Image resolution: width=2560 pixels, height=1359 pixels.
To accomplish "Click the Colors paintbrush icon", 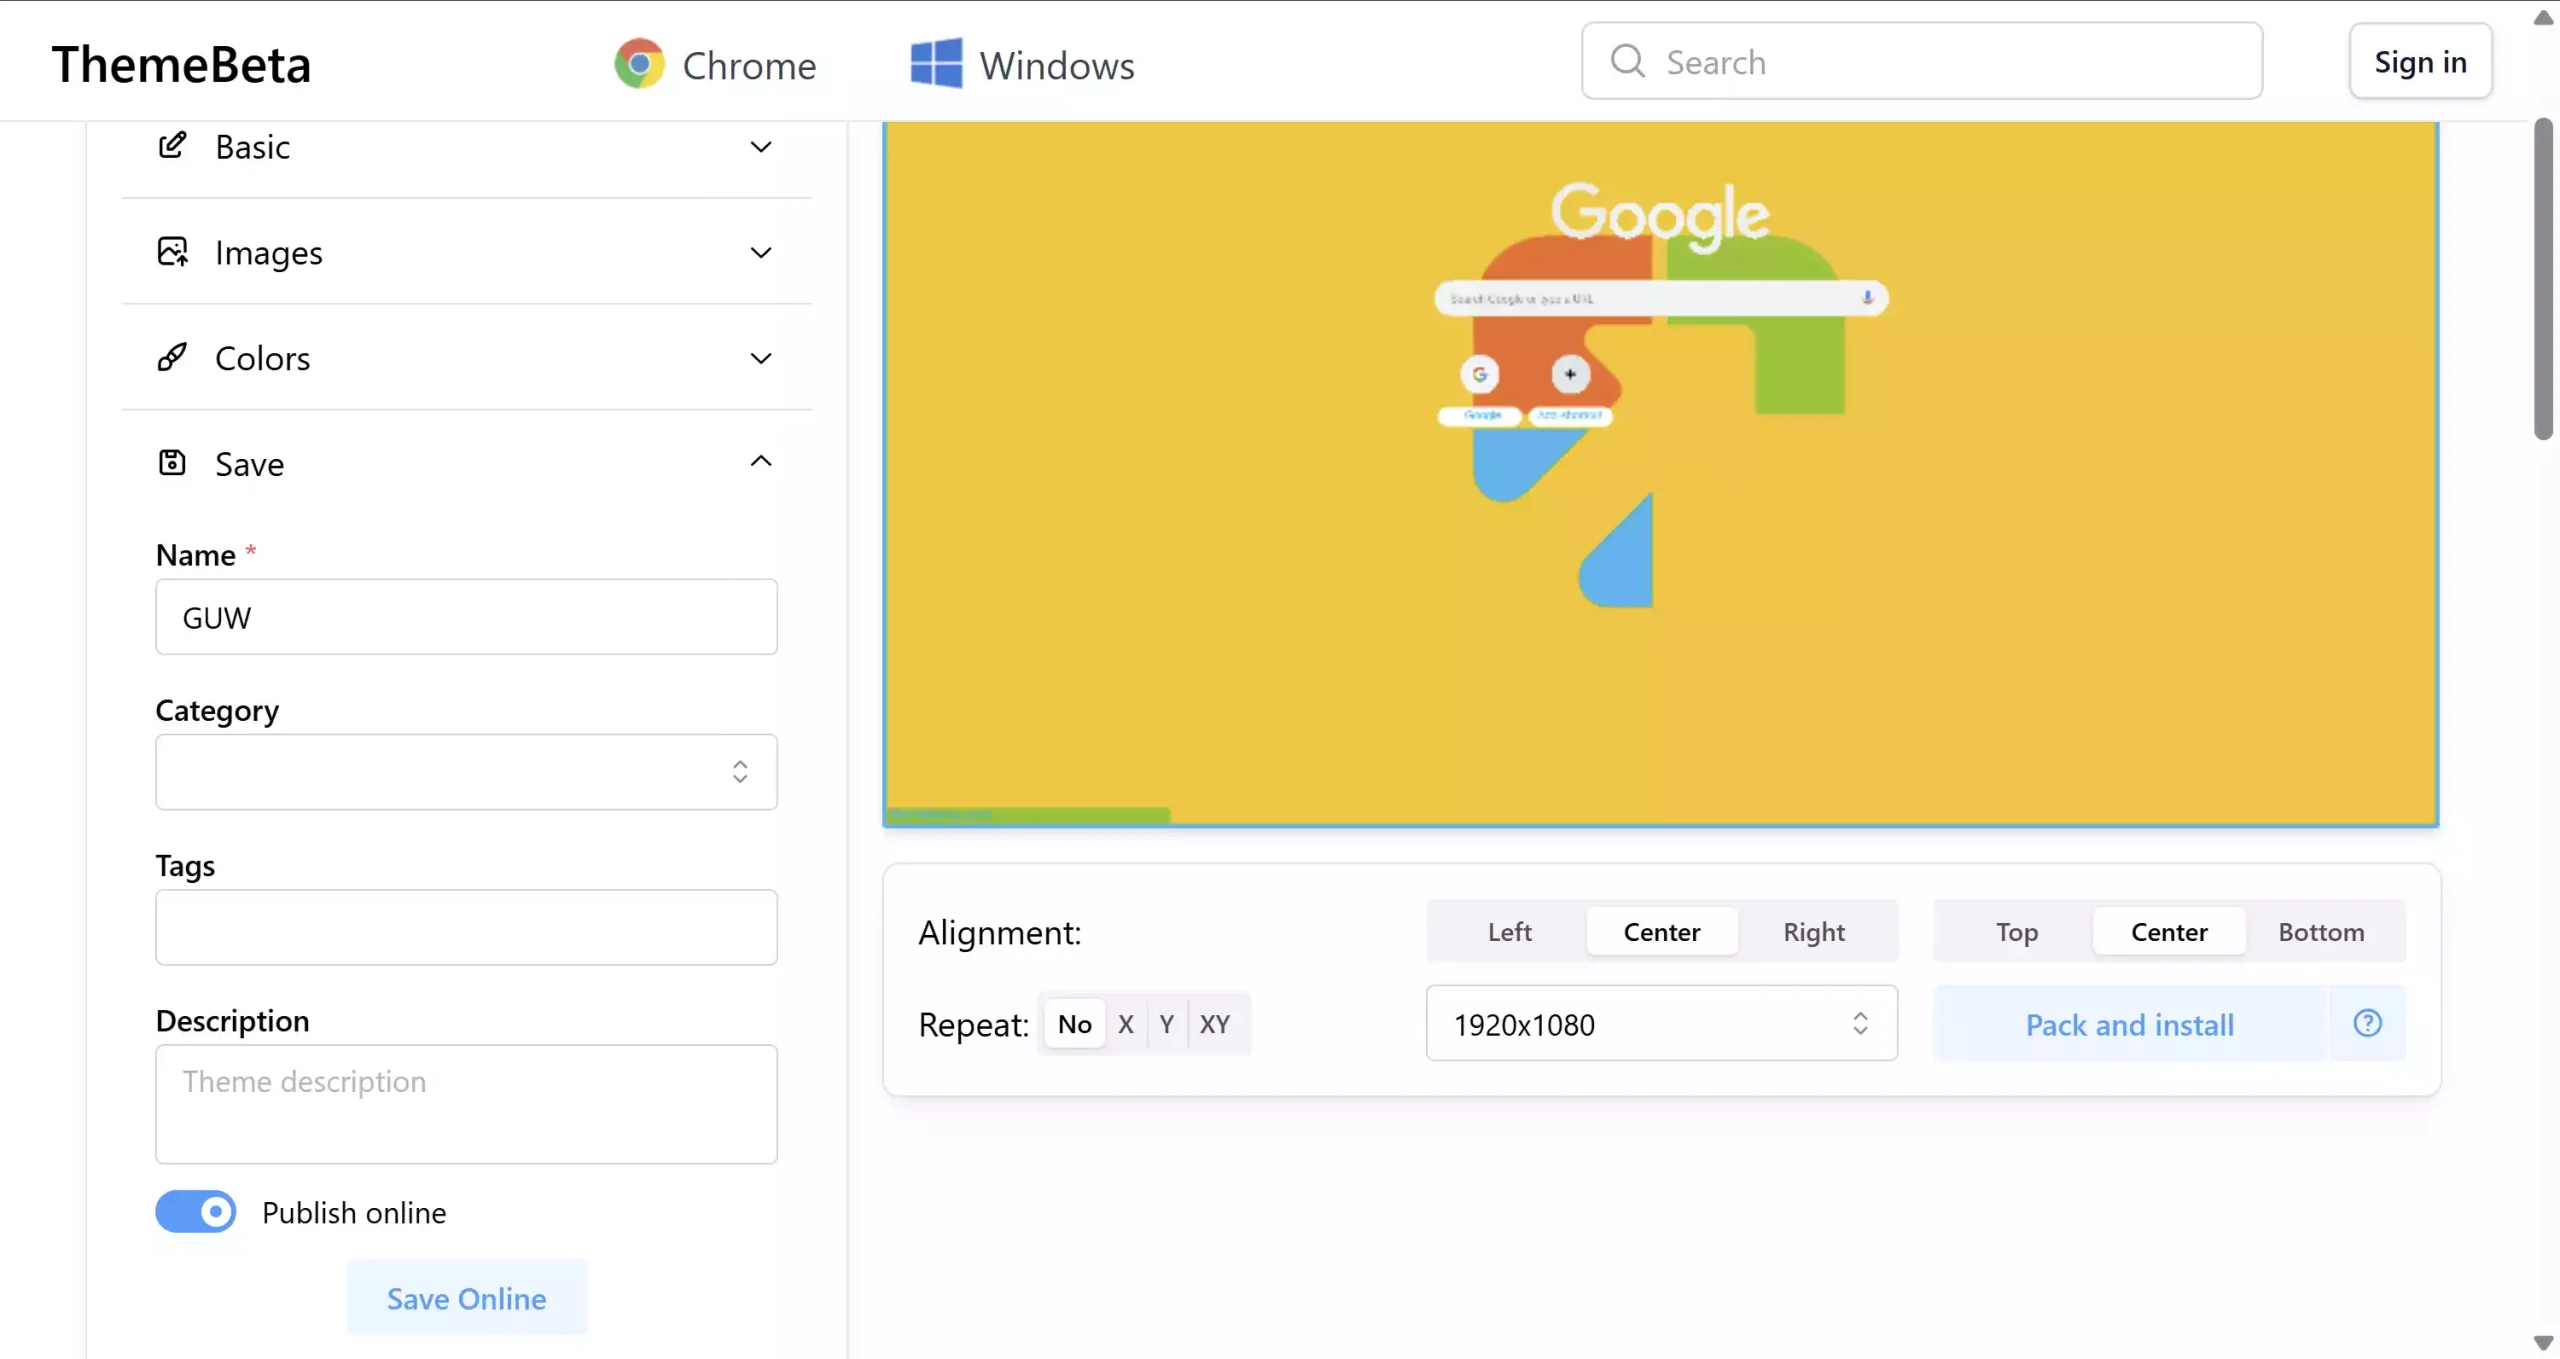I will pyautogui.click(x=172, y=357).
